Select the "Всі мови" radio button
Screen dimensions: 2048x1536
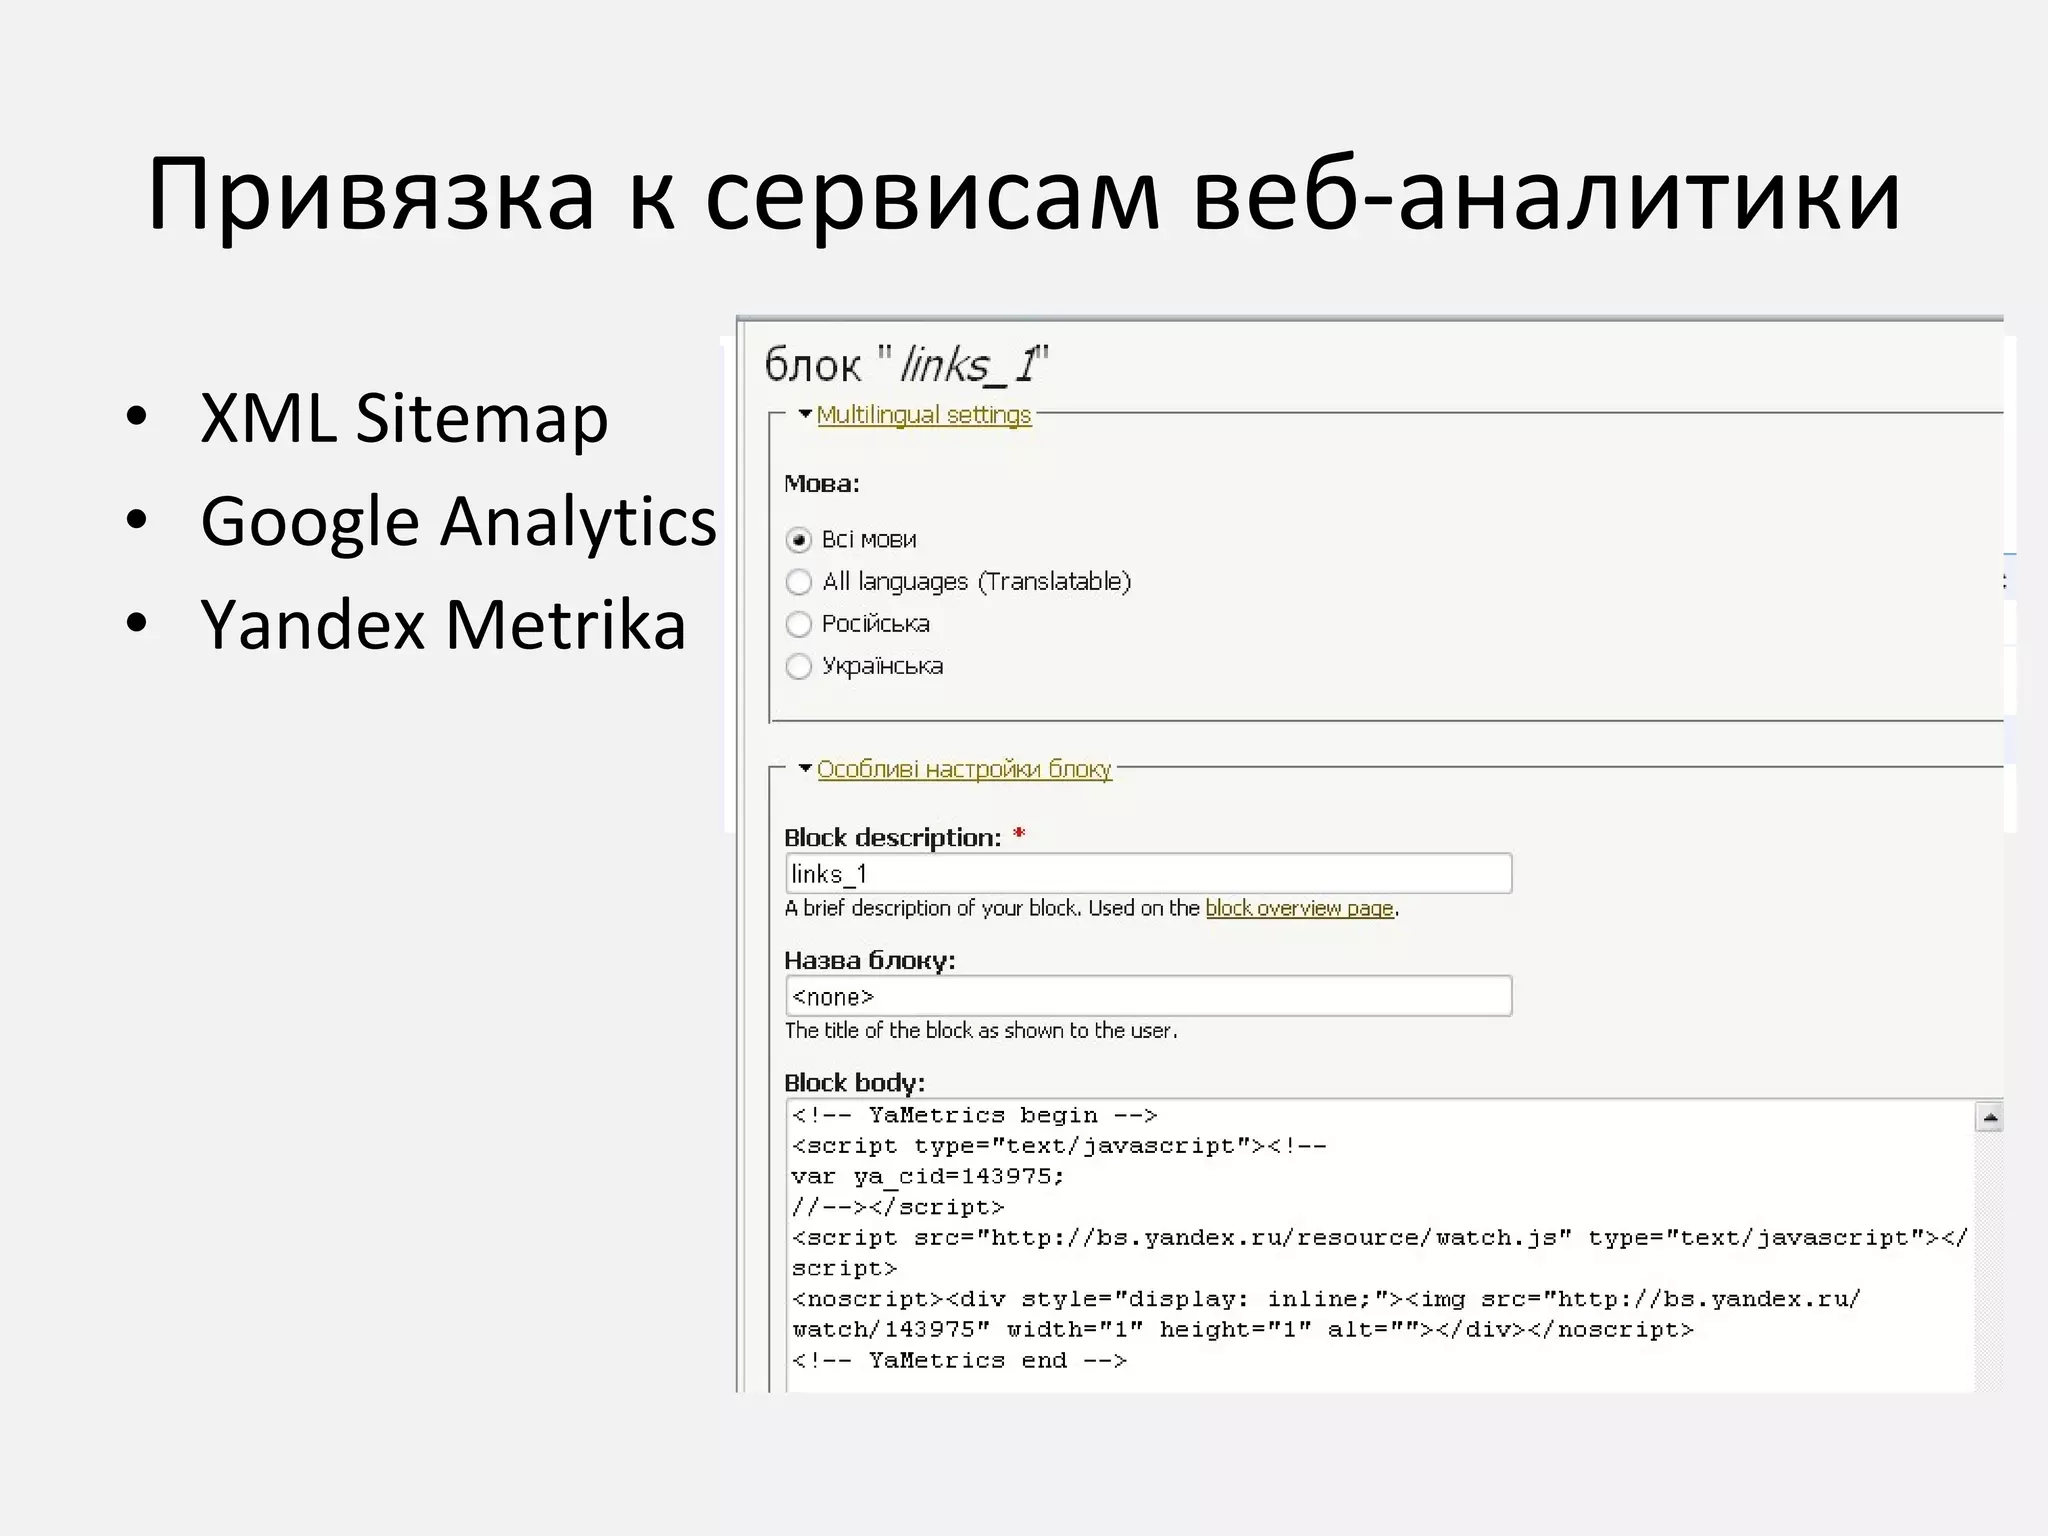coord(798,540)
